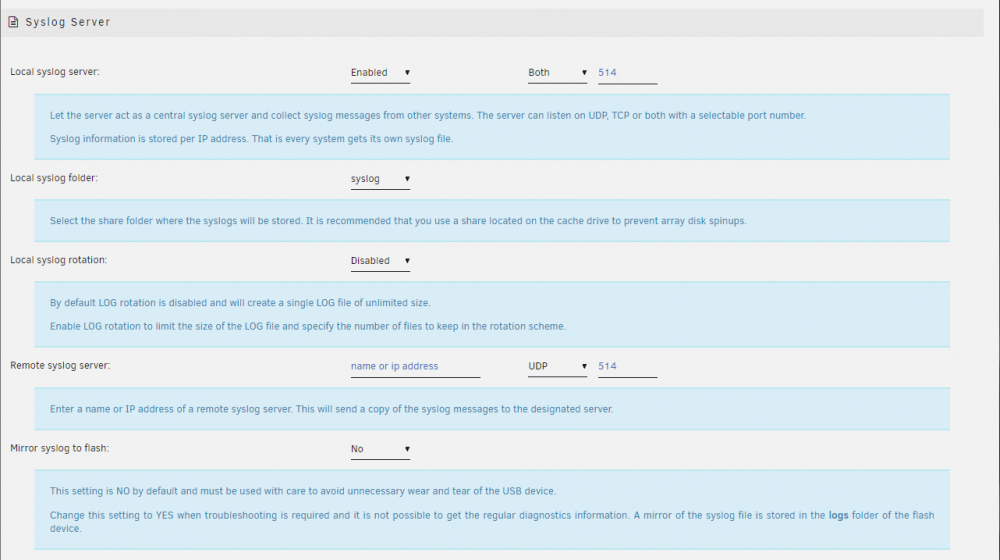Open the Local syslog folder dropdown
This screenshot has width=1000, height=560.
pyautogui.click(x=380, y=179)
